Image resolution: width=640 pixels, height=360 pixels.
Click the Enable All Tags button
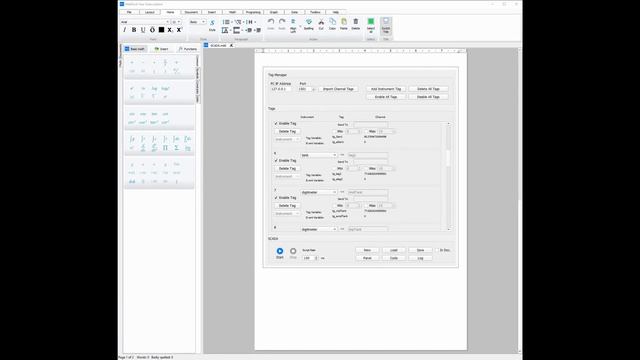click(386, 97)
